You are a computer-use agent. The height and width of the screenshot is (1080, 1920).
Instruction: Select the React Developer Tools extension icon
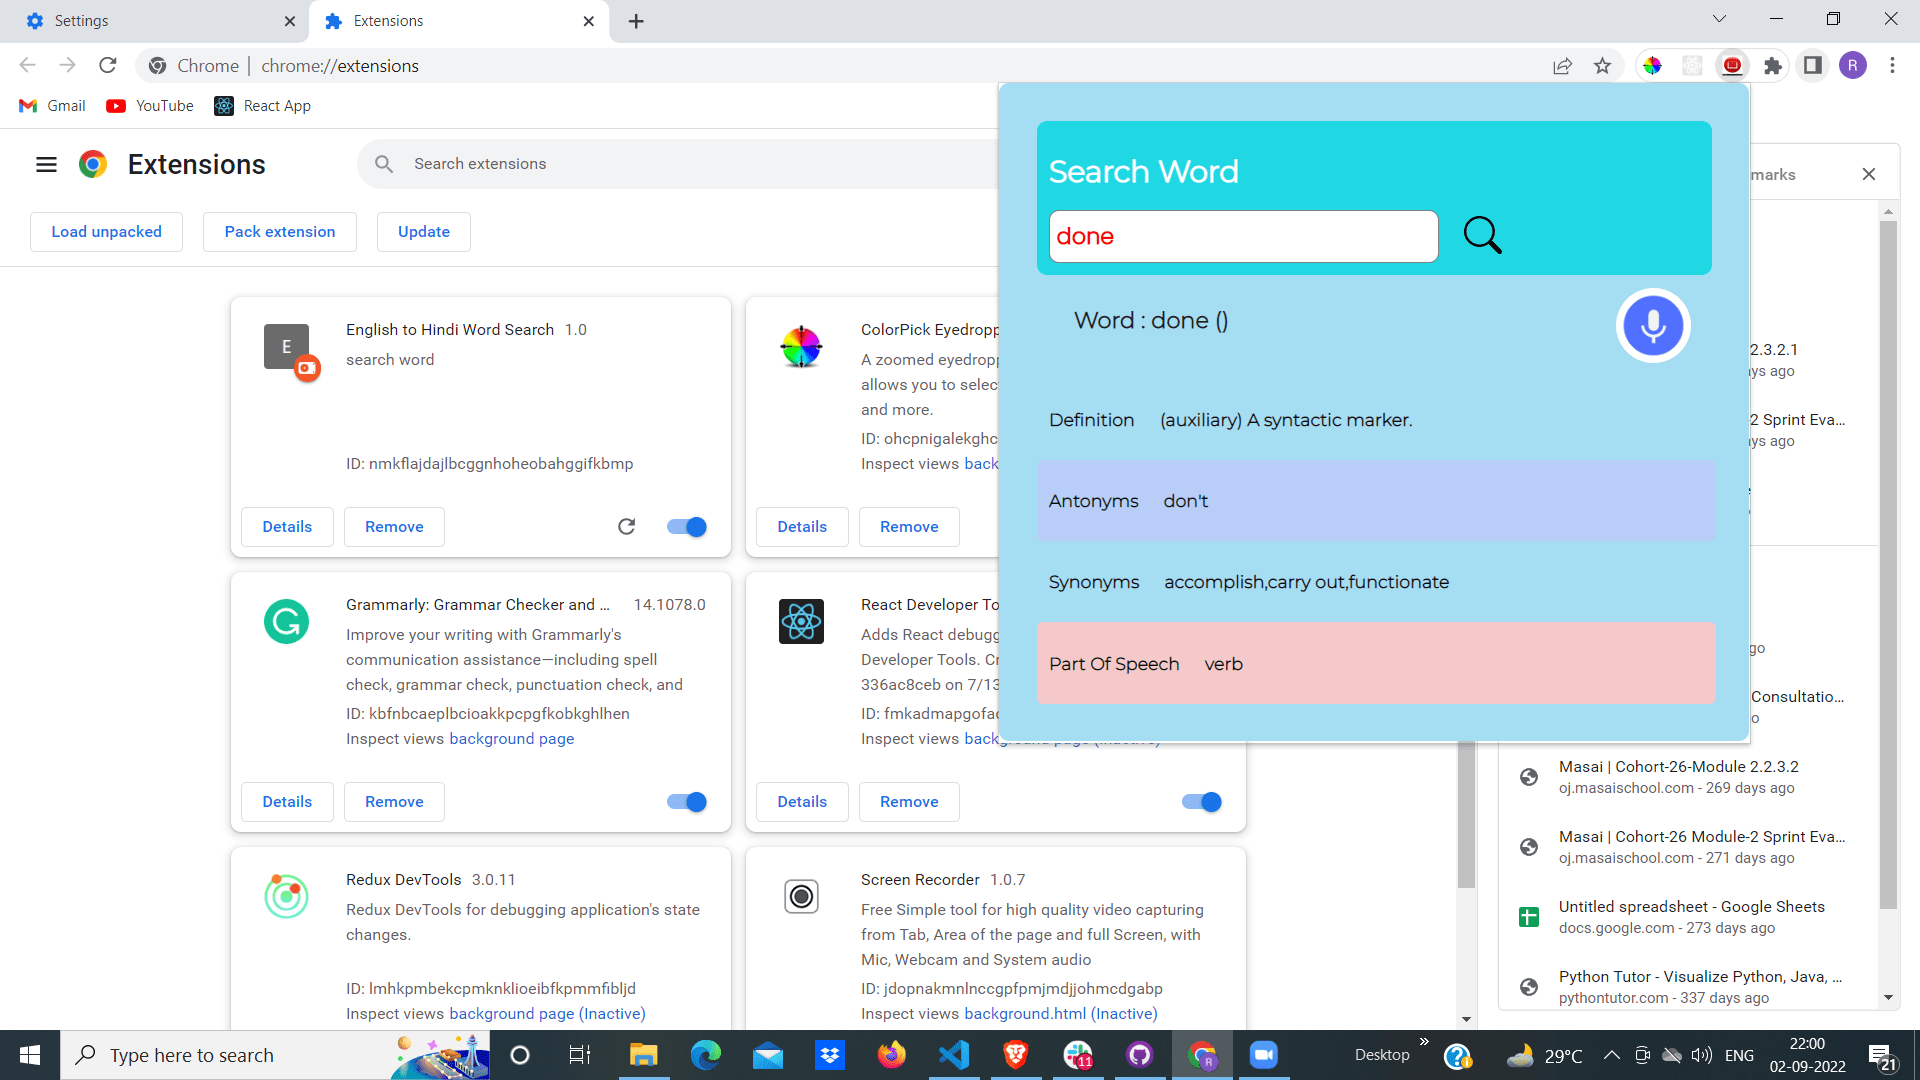click(801, 621)
